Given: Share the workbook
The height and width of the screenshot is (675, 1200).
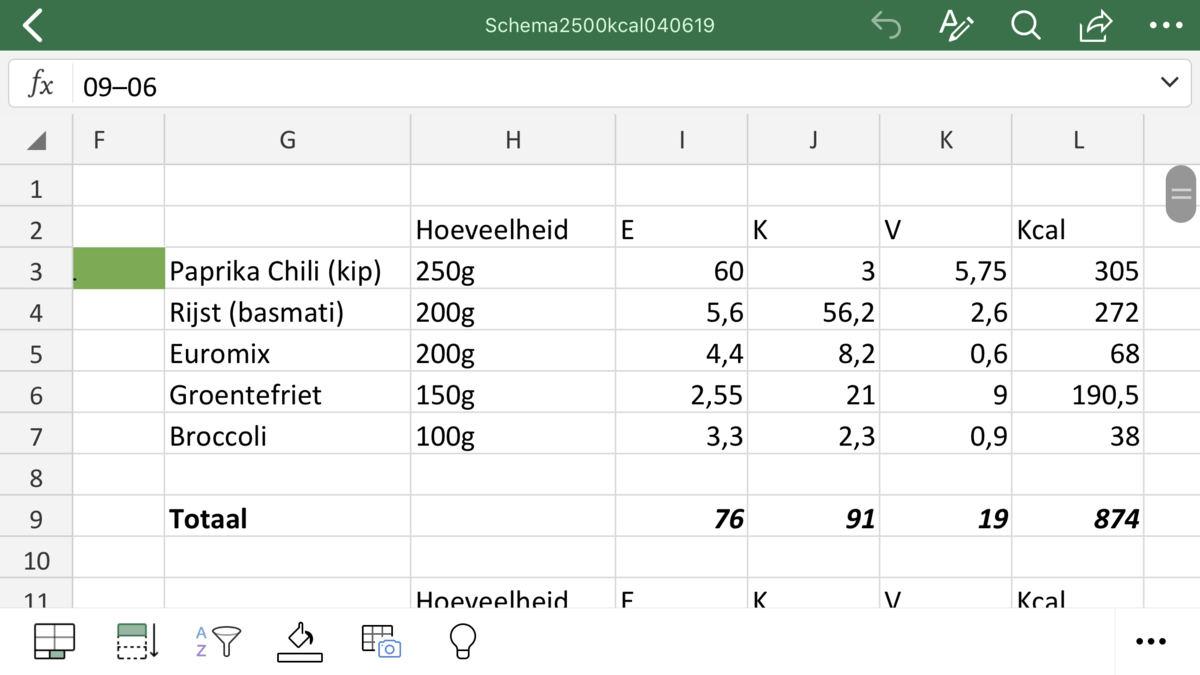Looking at the screenshot, I should pos(1096,25).
